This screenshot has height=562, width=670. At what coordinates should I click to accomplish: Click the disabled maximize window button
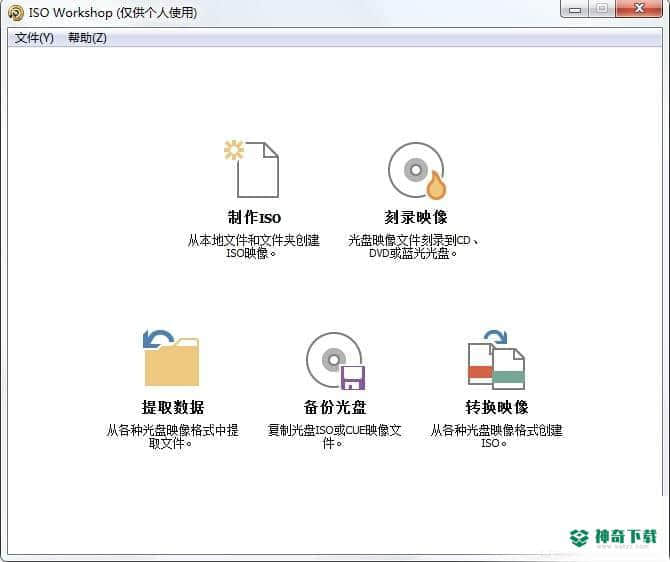tap(602, 9)
